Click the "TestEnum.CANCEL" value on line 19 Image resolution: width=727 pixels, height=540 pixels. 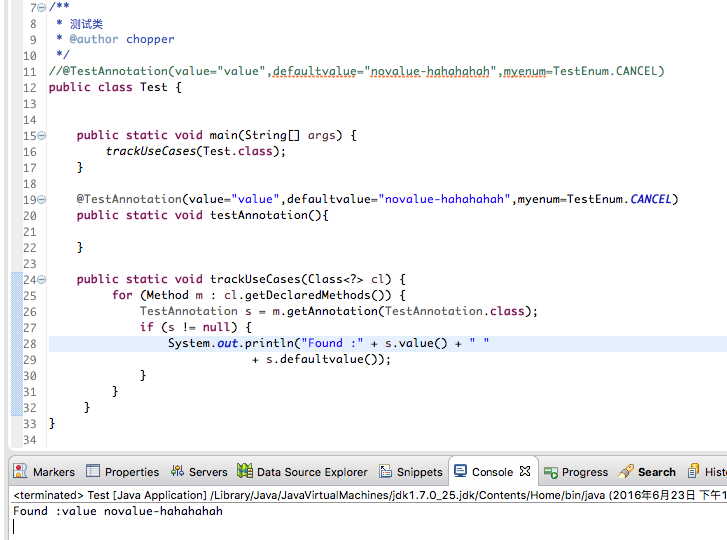tap(619, 199)
